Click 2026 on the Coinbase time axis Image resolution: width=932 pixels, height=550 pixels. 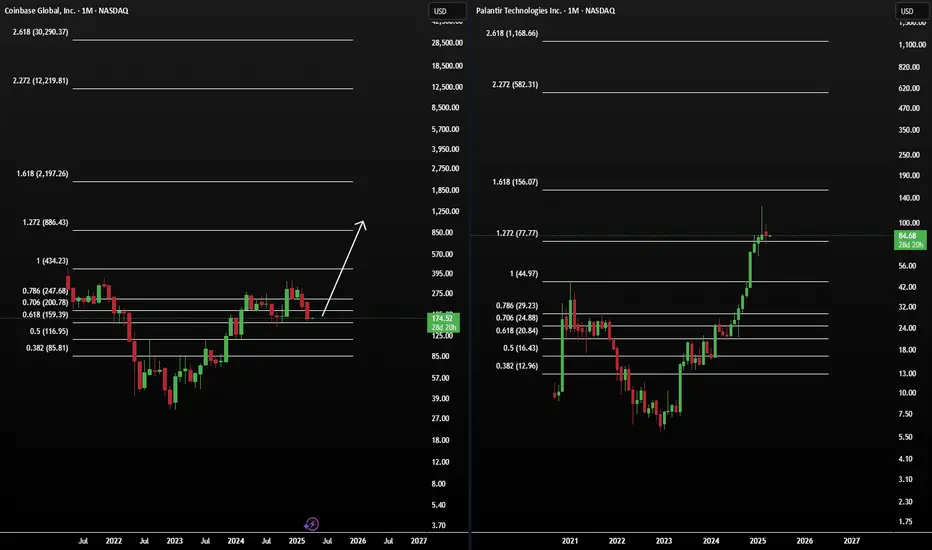(358, 541)
